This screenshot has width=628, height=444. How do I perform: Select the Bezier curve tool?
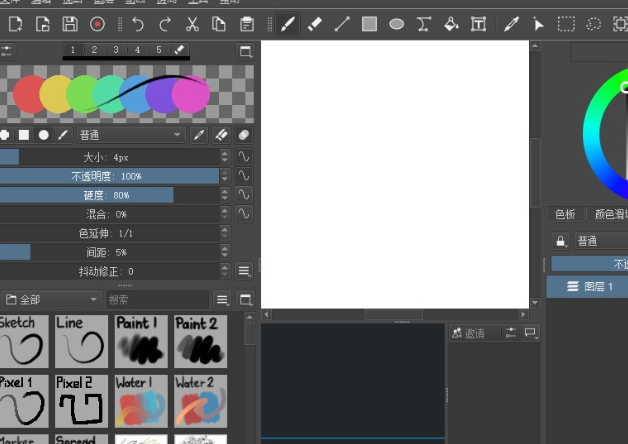tap(424, 24)
